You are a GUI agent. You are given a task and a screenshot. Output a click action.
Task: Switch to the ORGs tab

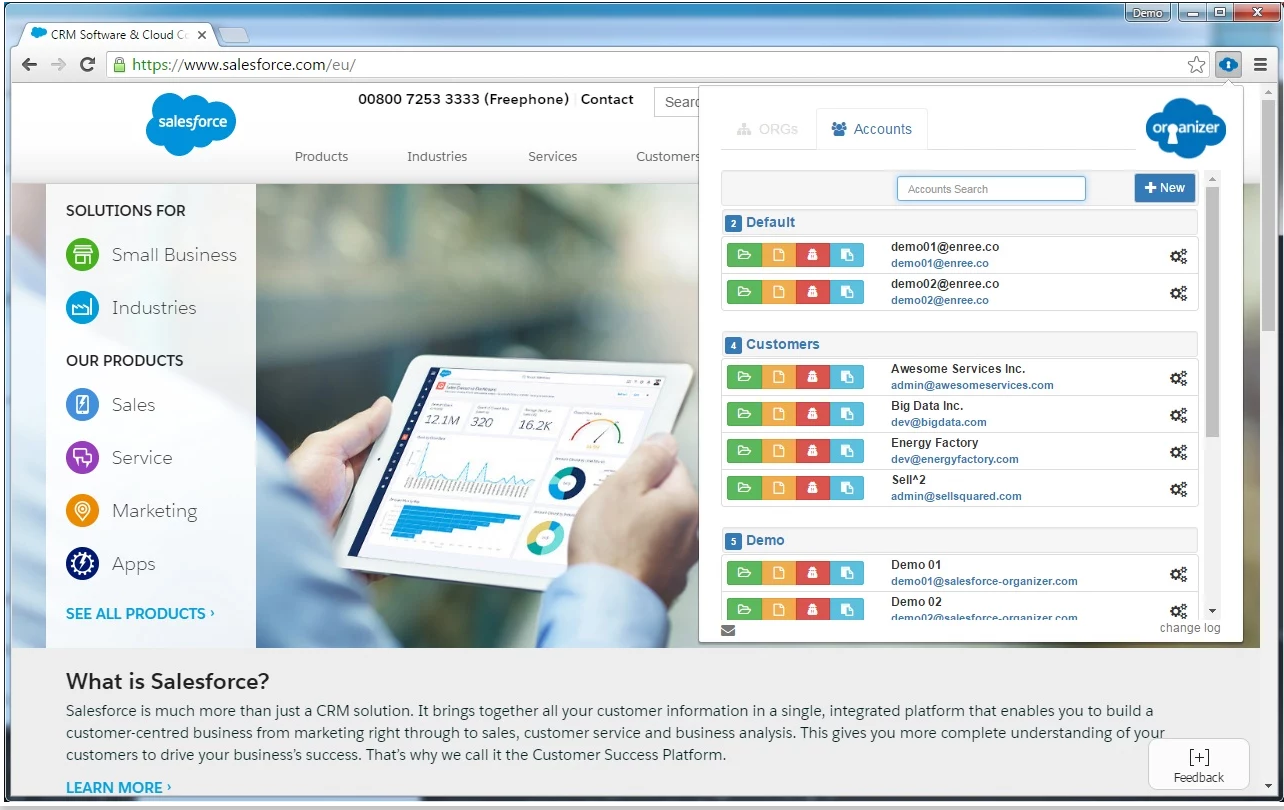768,129
